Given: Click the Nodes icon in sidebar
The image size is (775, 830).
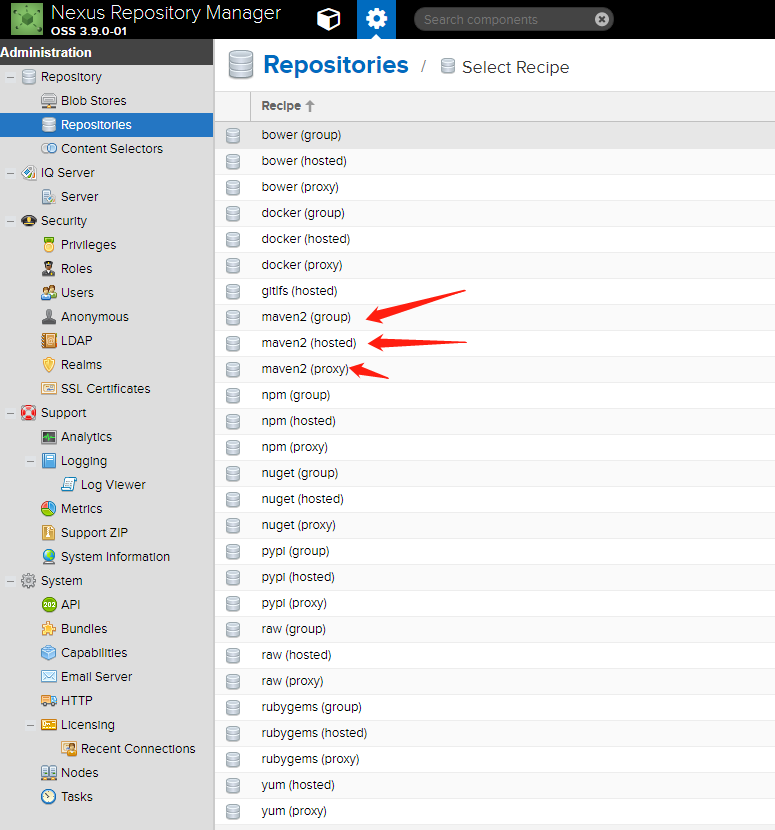Looking at the screenshot, I should tap(49, 772).
